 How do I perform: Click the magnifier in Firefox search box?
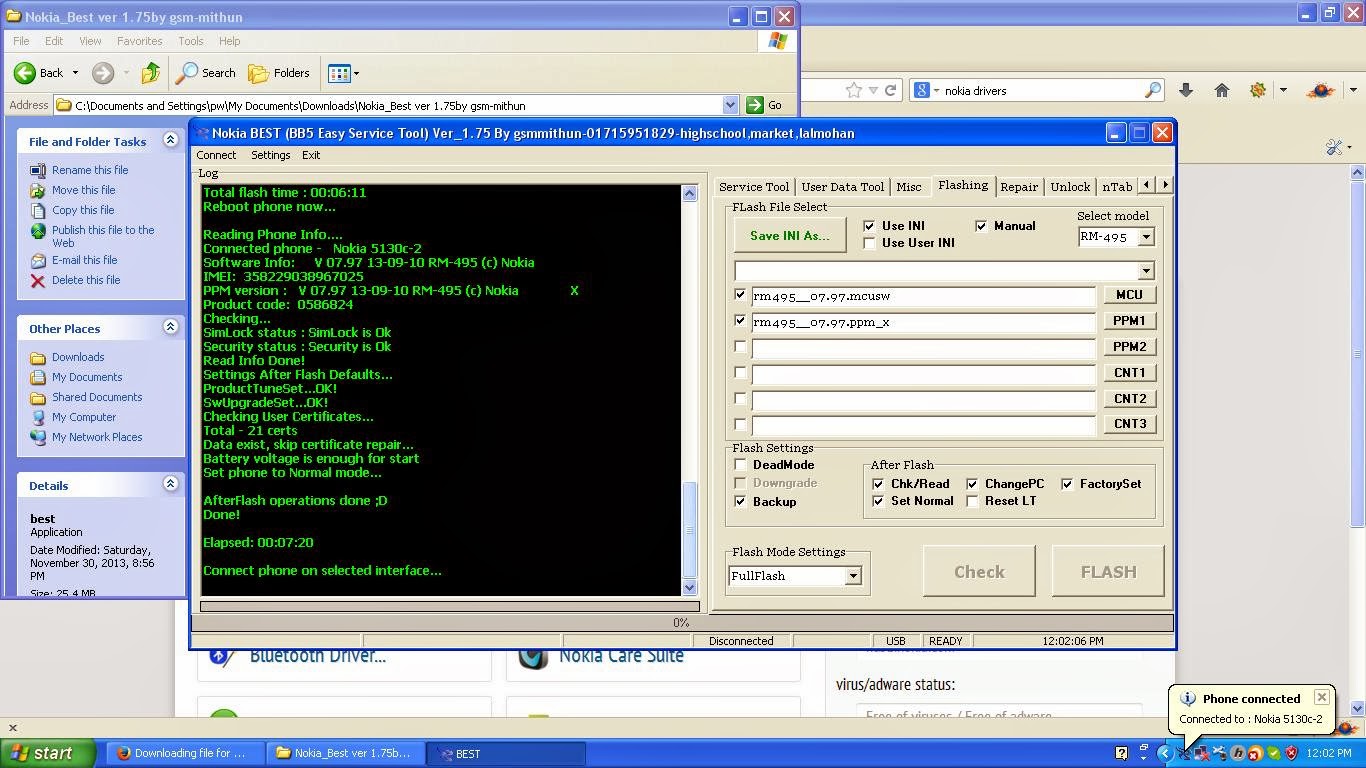[1153, 90]
